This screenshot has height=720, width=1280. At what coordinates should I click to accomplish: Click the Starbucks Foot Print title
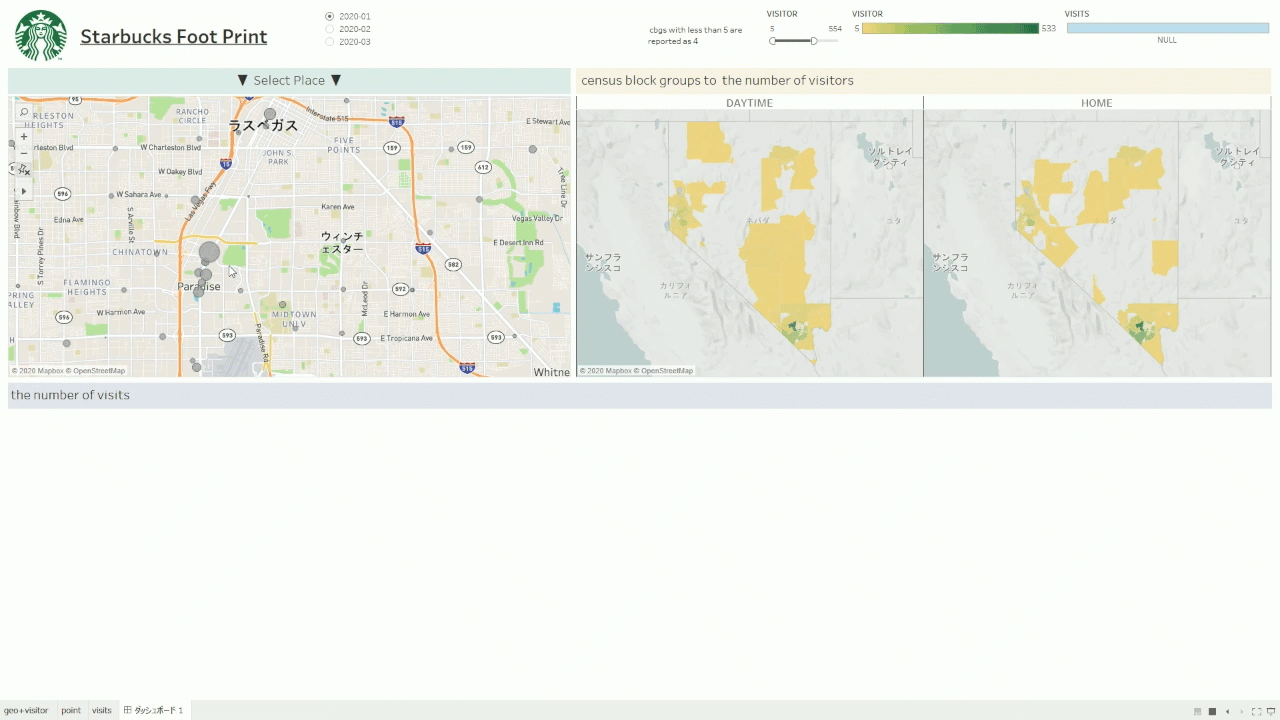174,37
